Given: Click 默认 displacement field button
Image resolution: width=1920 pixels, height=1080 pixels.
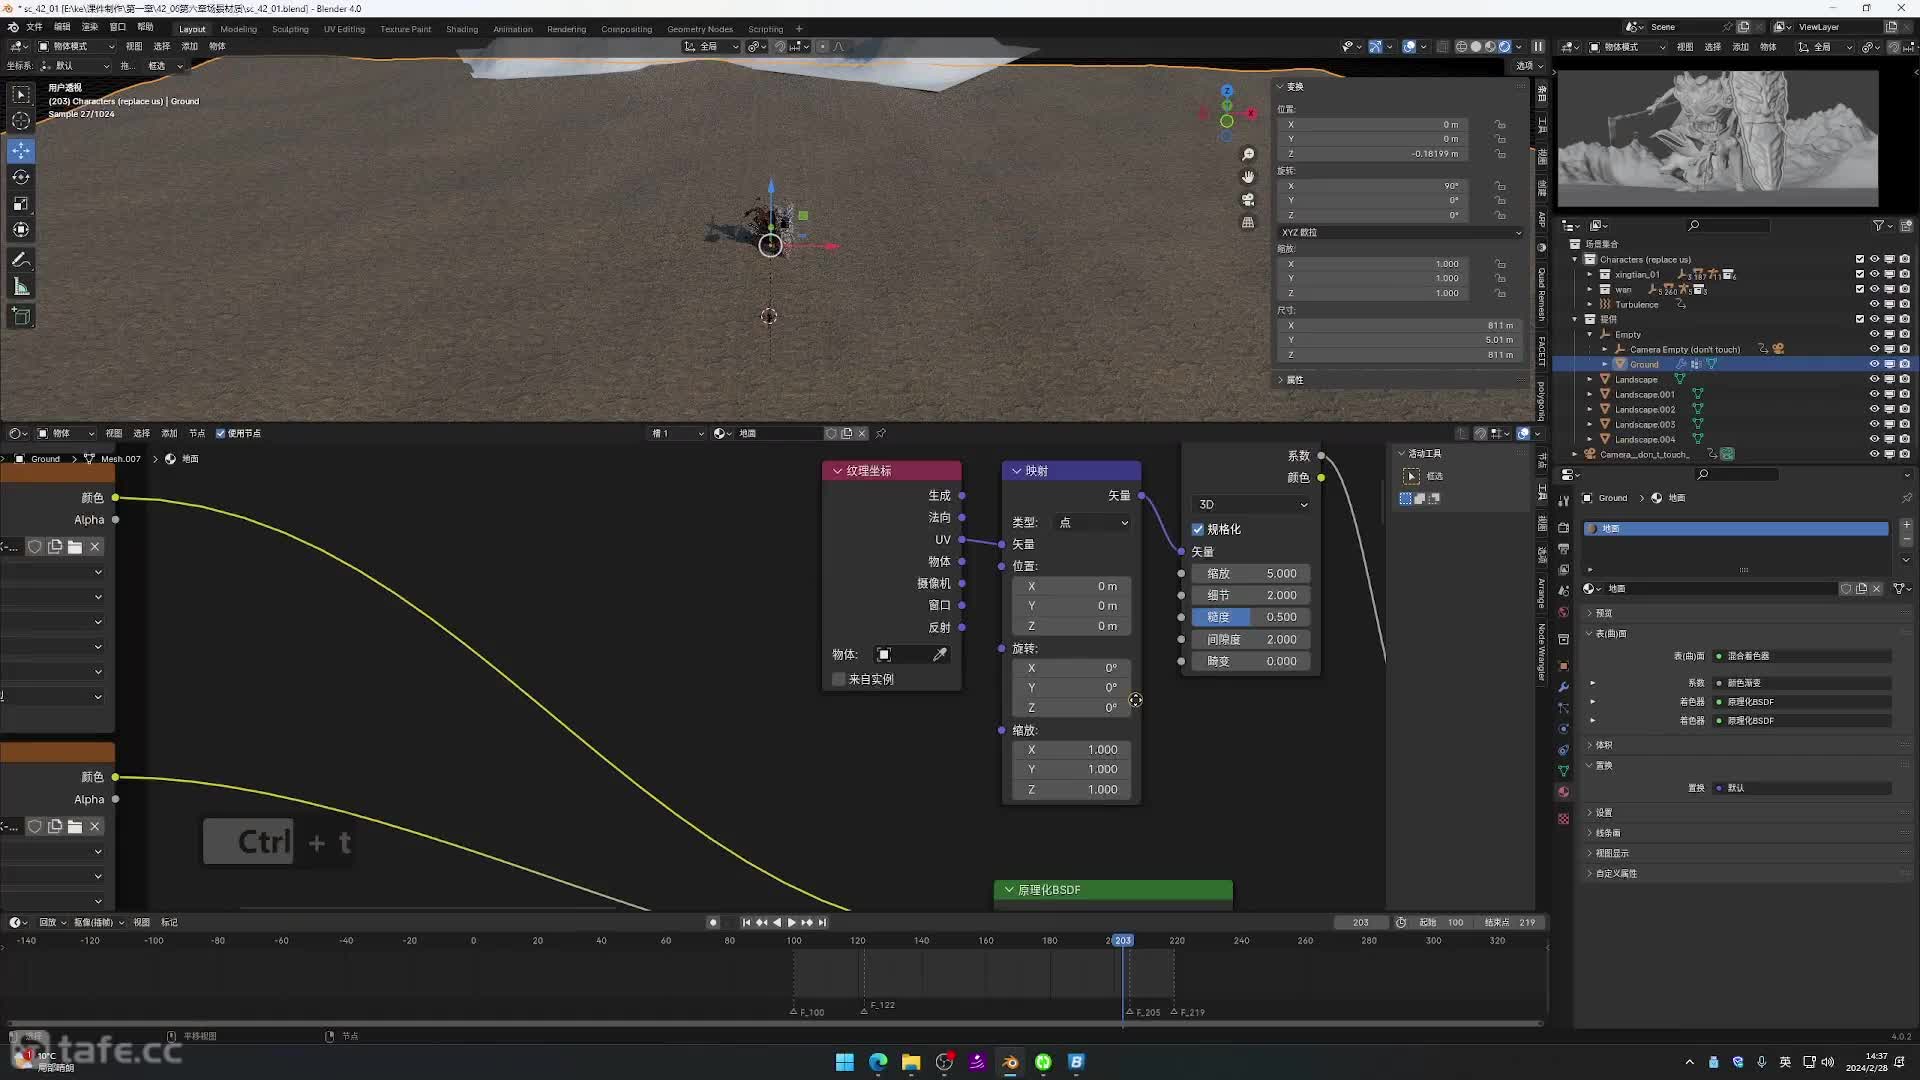Looking at the screenshot, I should tap(1803, 789).
